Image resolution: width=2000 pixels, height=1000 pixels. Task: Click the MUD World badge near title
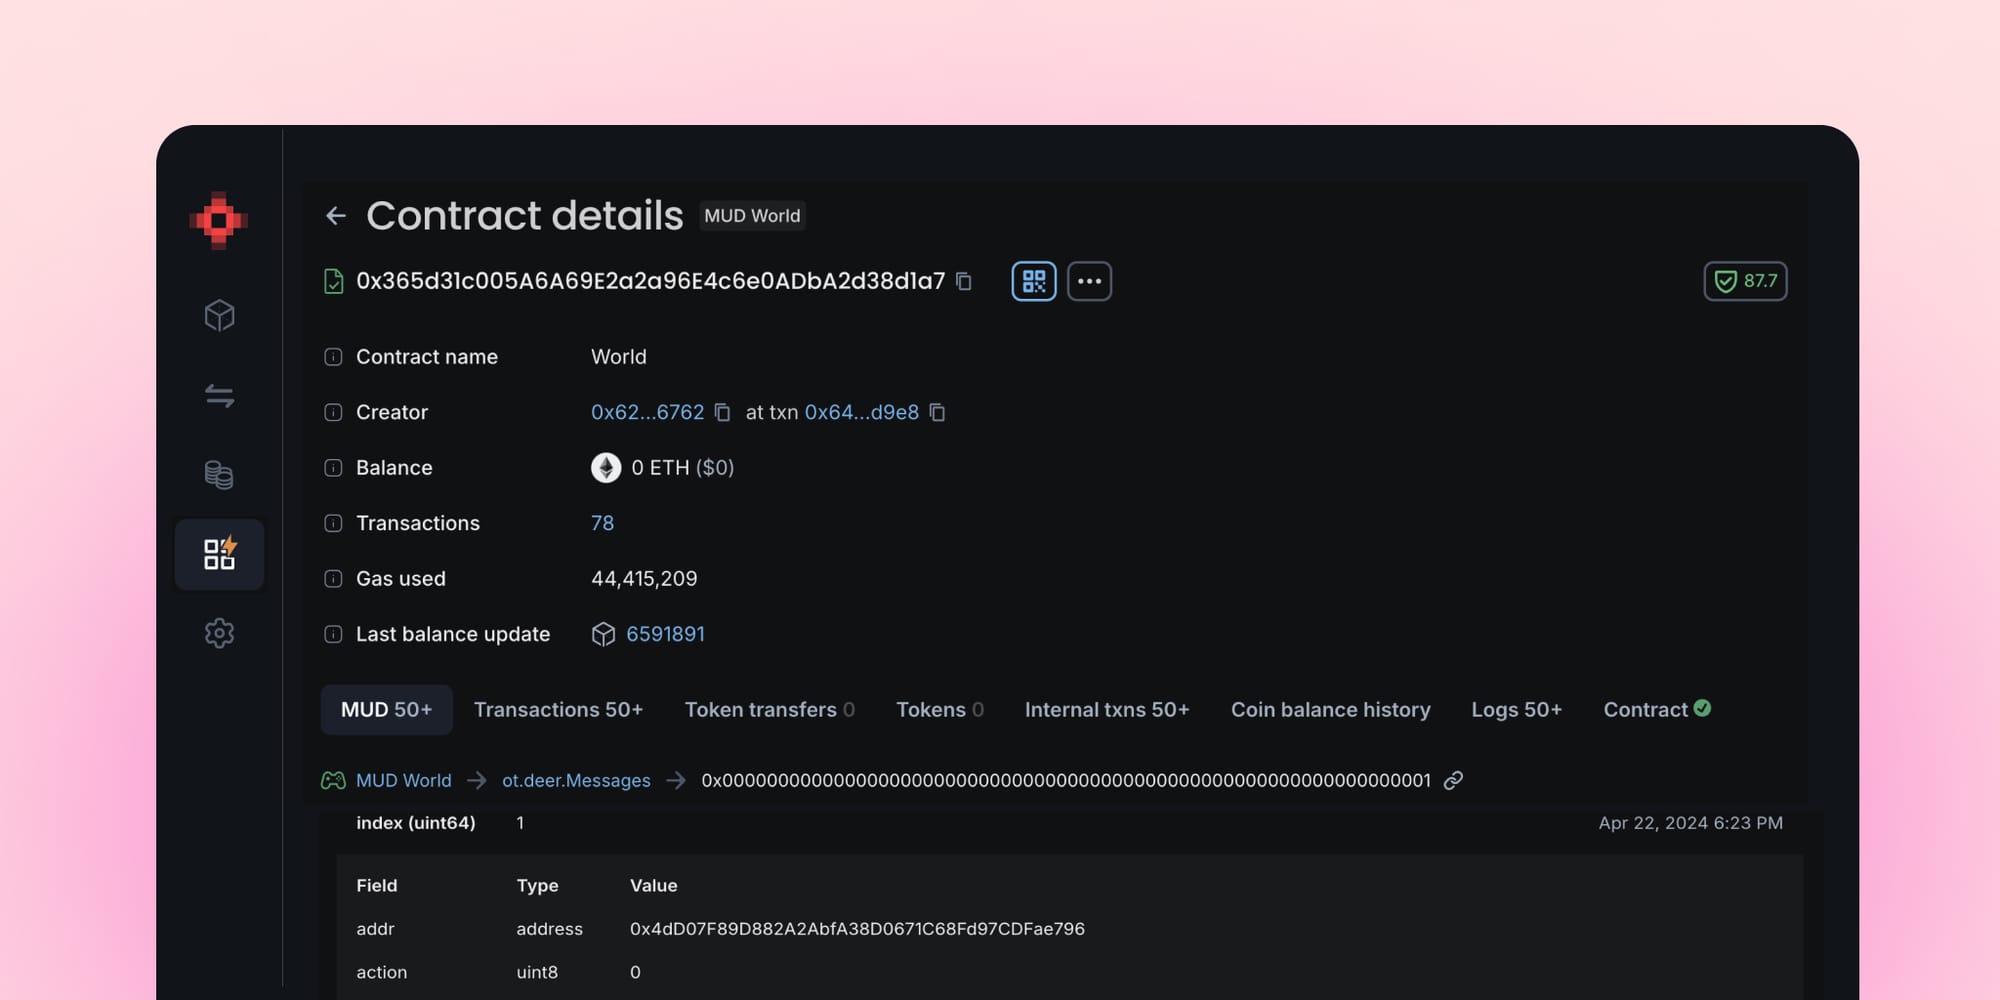[752, 216]
